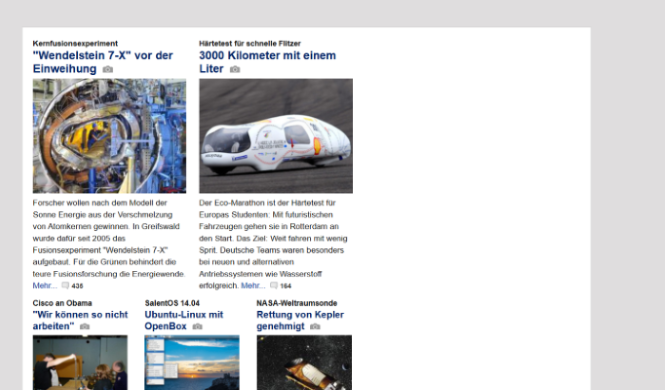This screenshot has width=665, height=390.
Task: Click Mehr... link under Wendelstein article
Action: coord(45,286)
